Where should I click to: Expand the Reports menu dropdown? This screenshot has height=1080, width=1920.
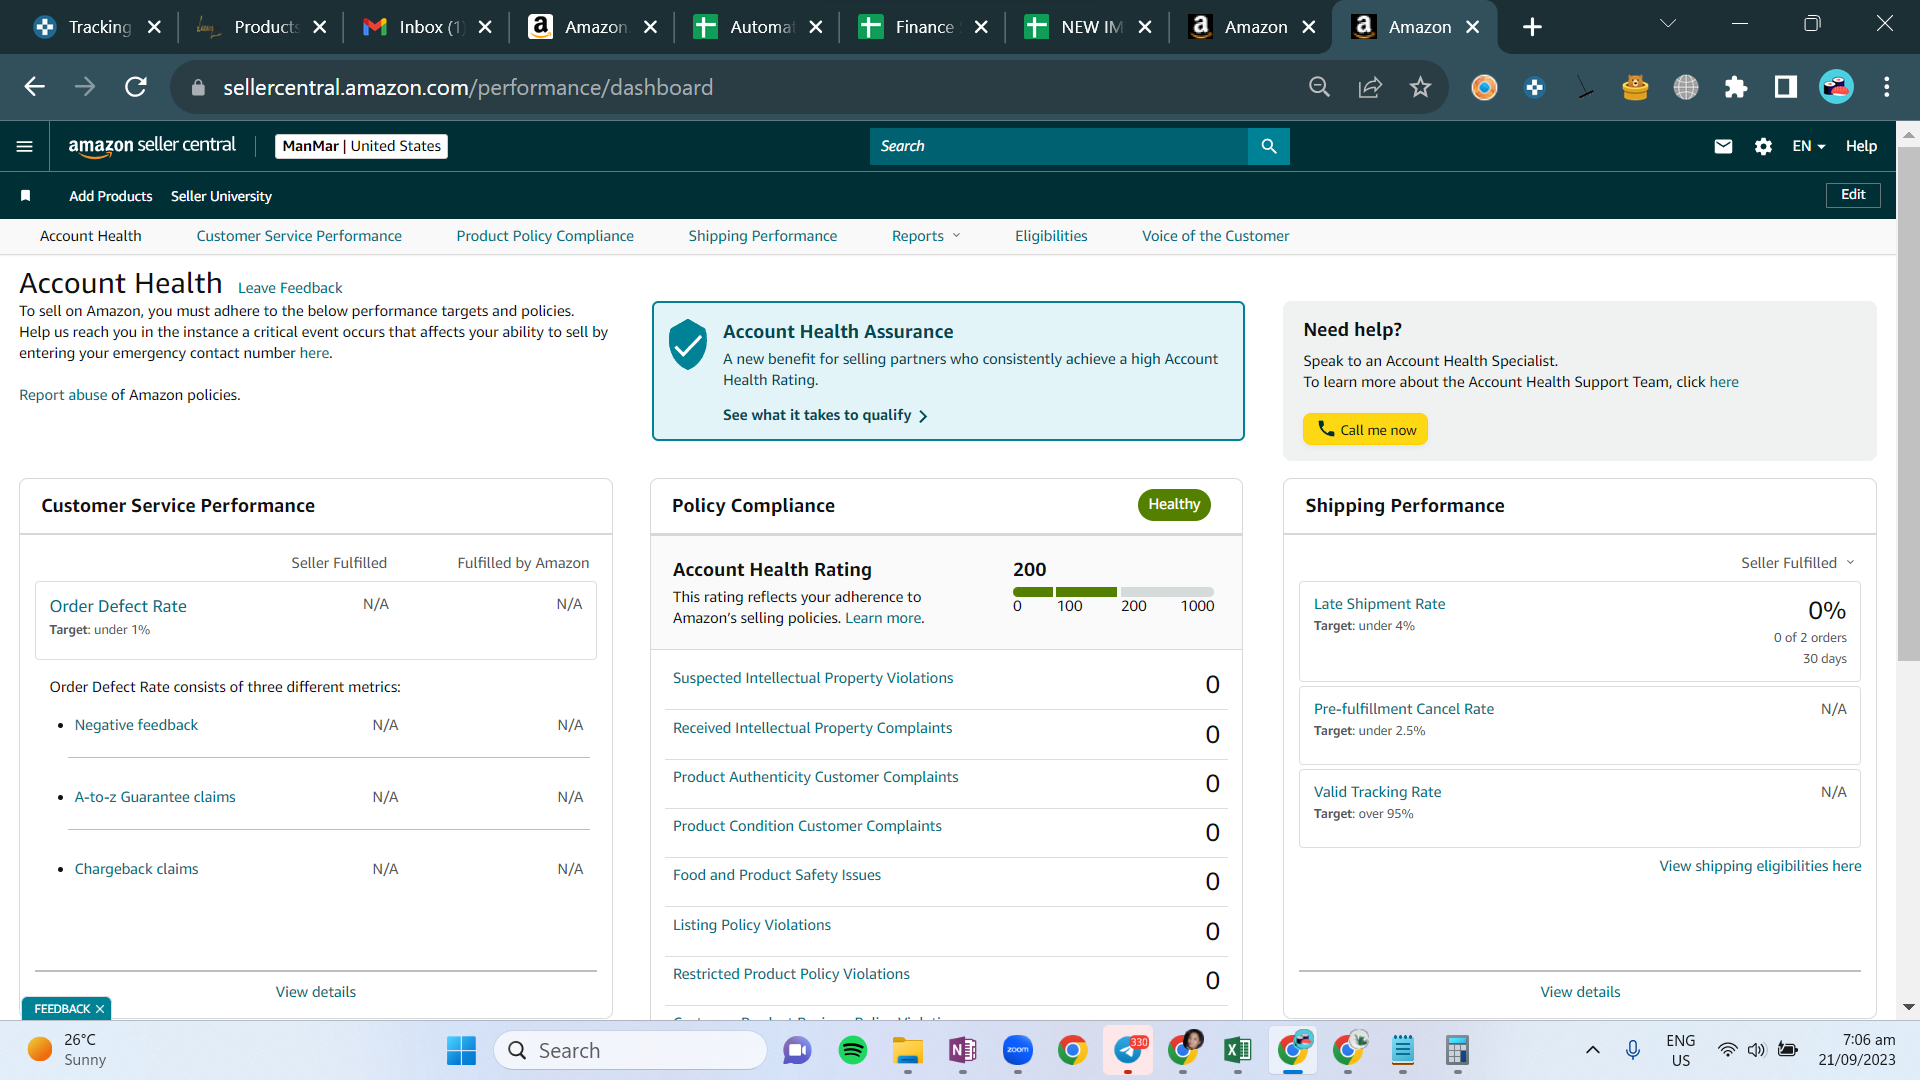[926, 236]
